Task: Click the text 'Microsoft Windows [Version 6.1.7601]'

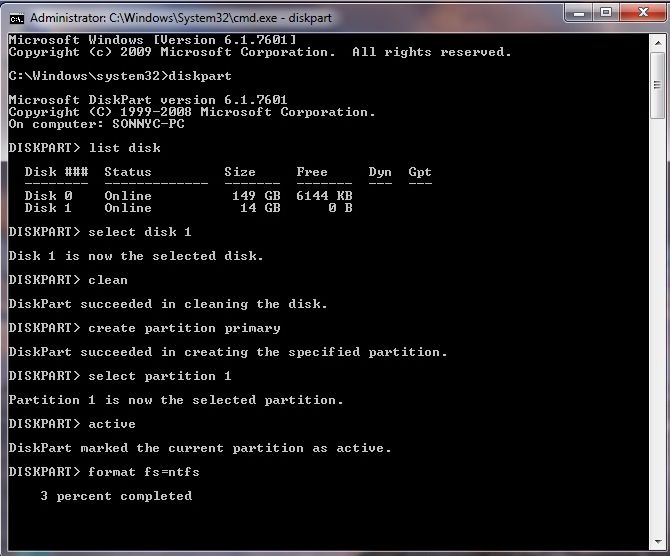Action: tap(152, 40)
